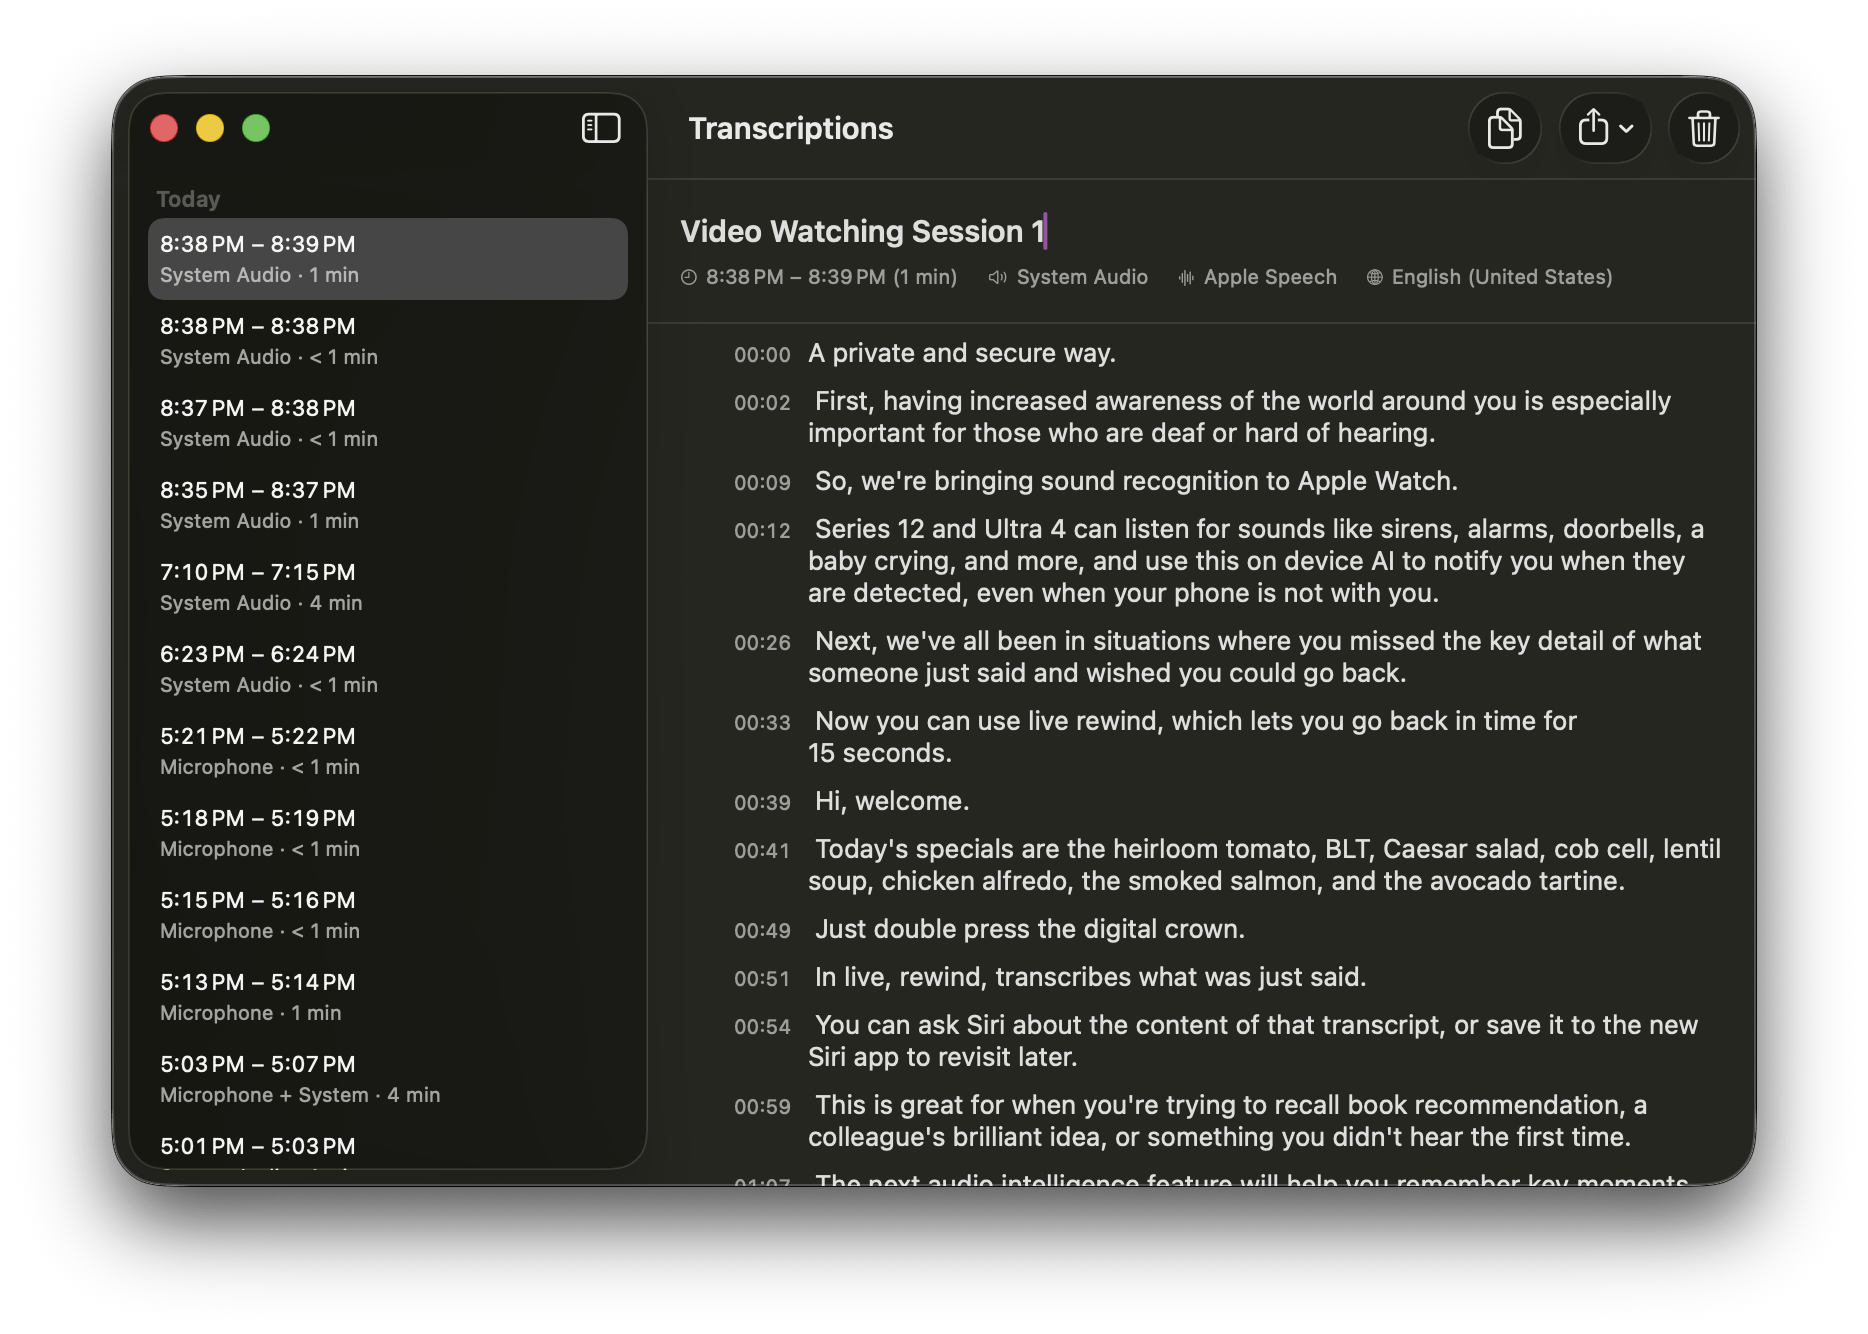Click the speaker icon beside System Audio
This screenshot has width=1868, height=1334.
tap(997, 277)
